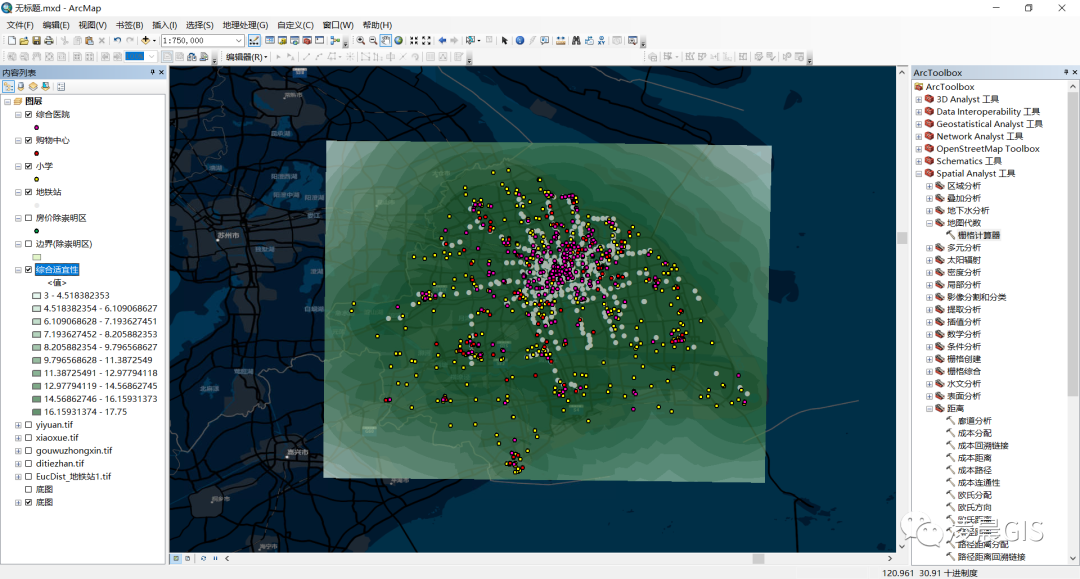Print the current map
This screenshot has height=579, width=1080.
pyautogui.click(x=49, y=41)
